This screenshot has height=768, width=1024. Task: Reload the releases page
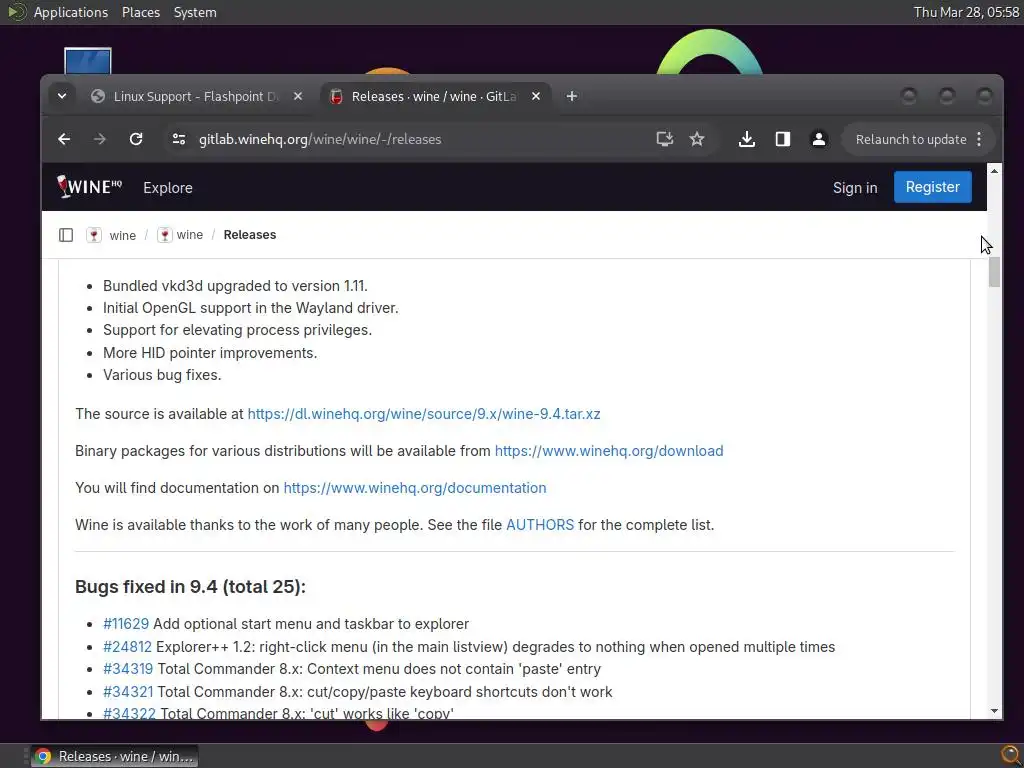136,139
